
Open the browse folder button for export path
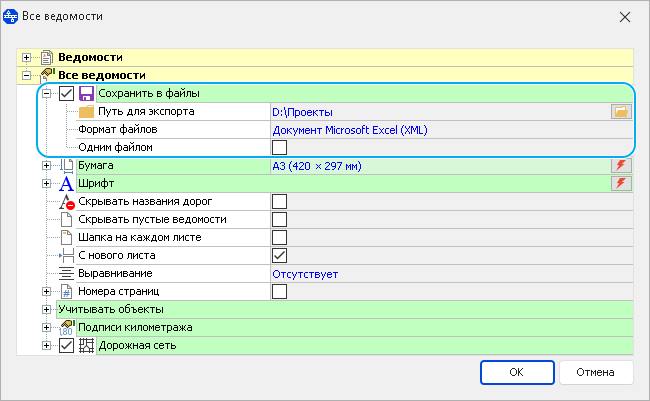click(x=621, y=112)
